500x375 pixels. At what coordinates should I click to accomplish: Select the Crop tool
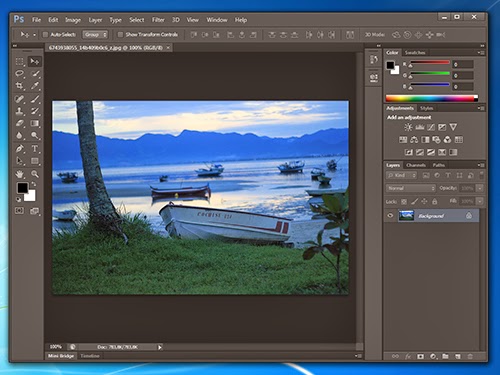[x=19, y=86]
